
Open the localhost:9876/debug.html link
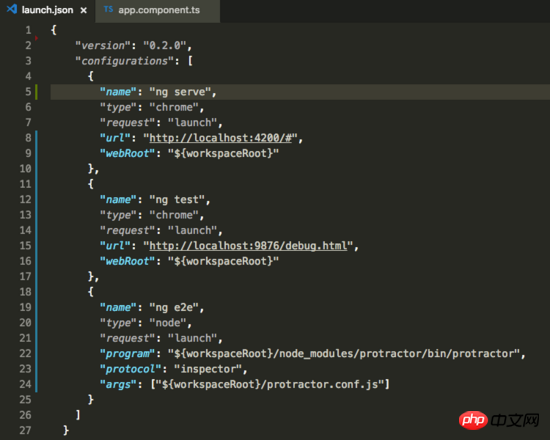pyautogui.click(x=248, y=246)
